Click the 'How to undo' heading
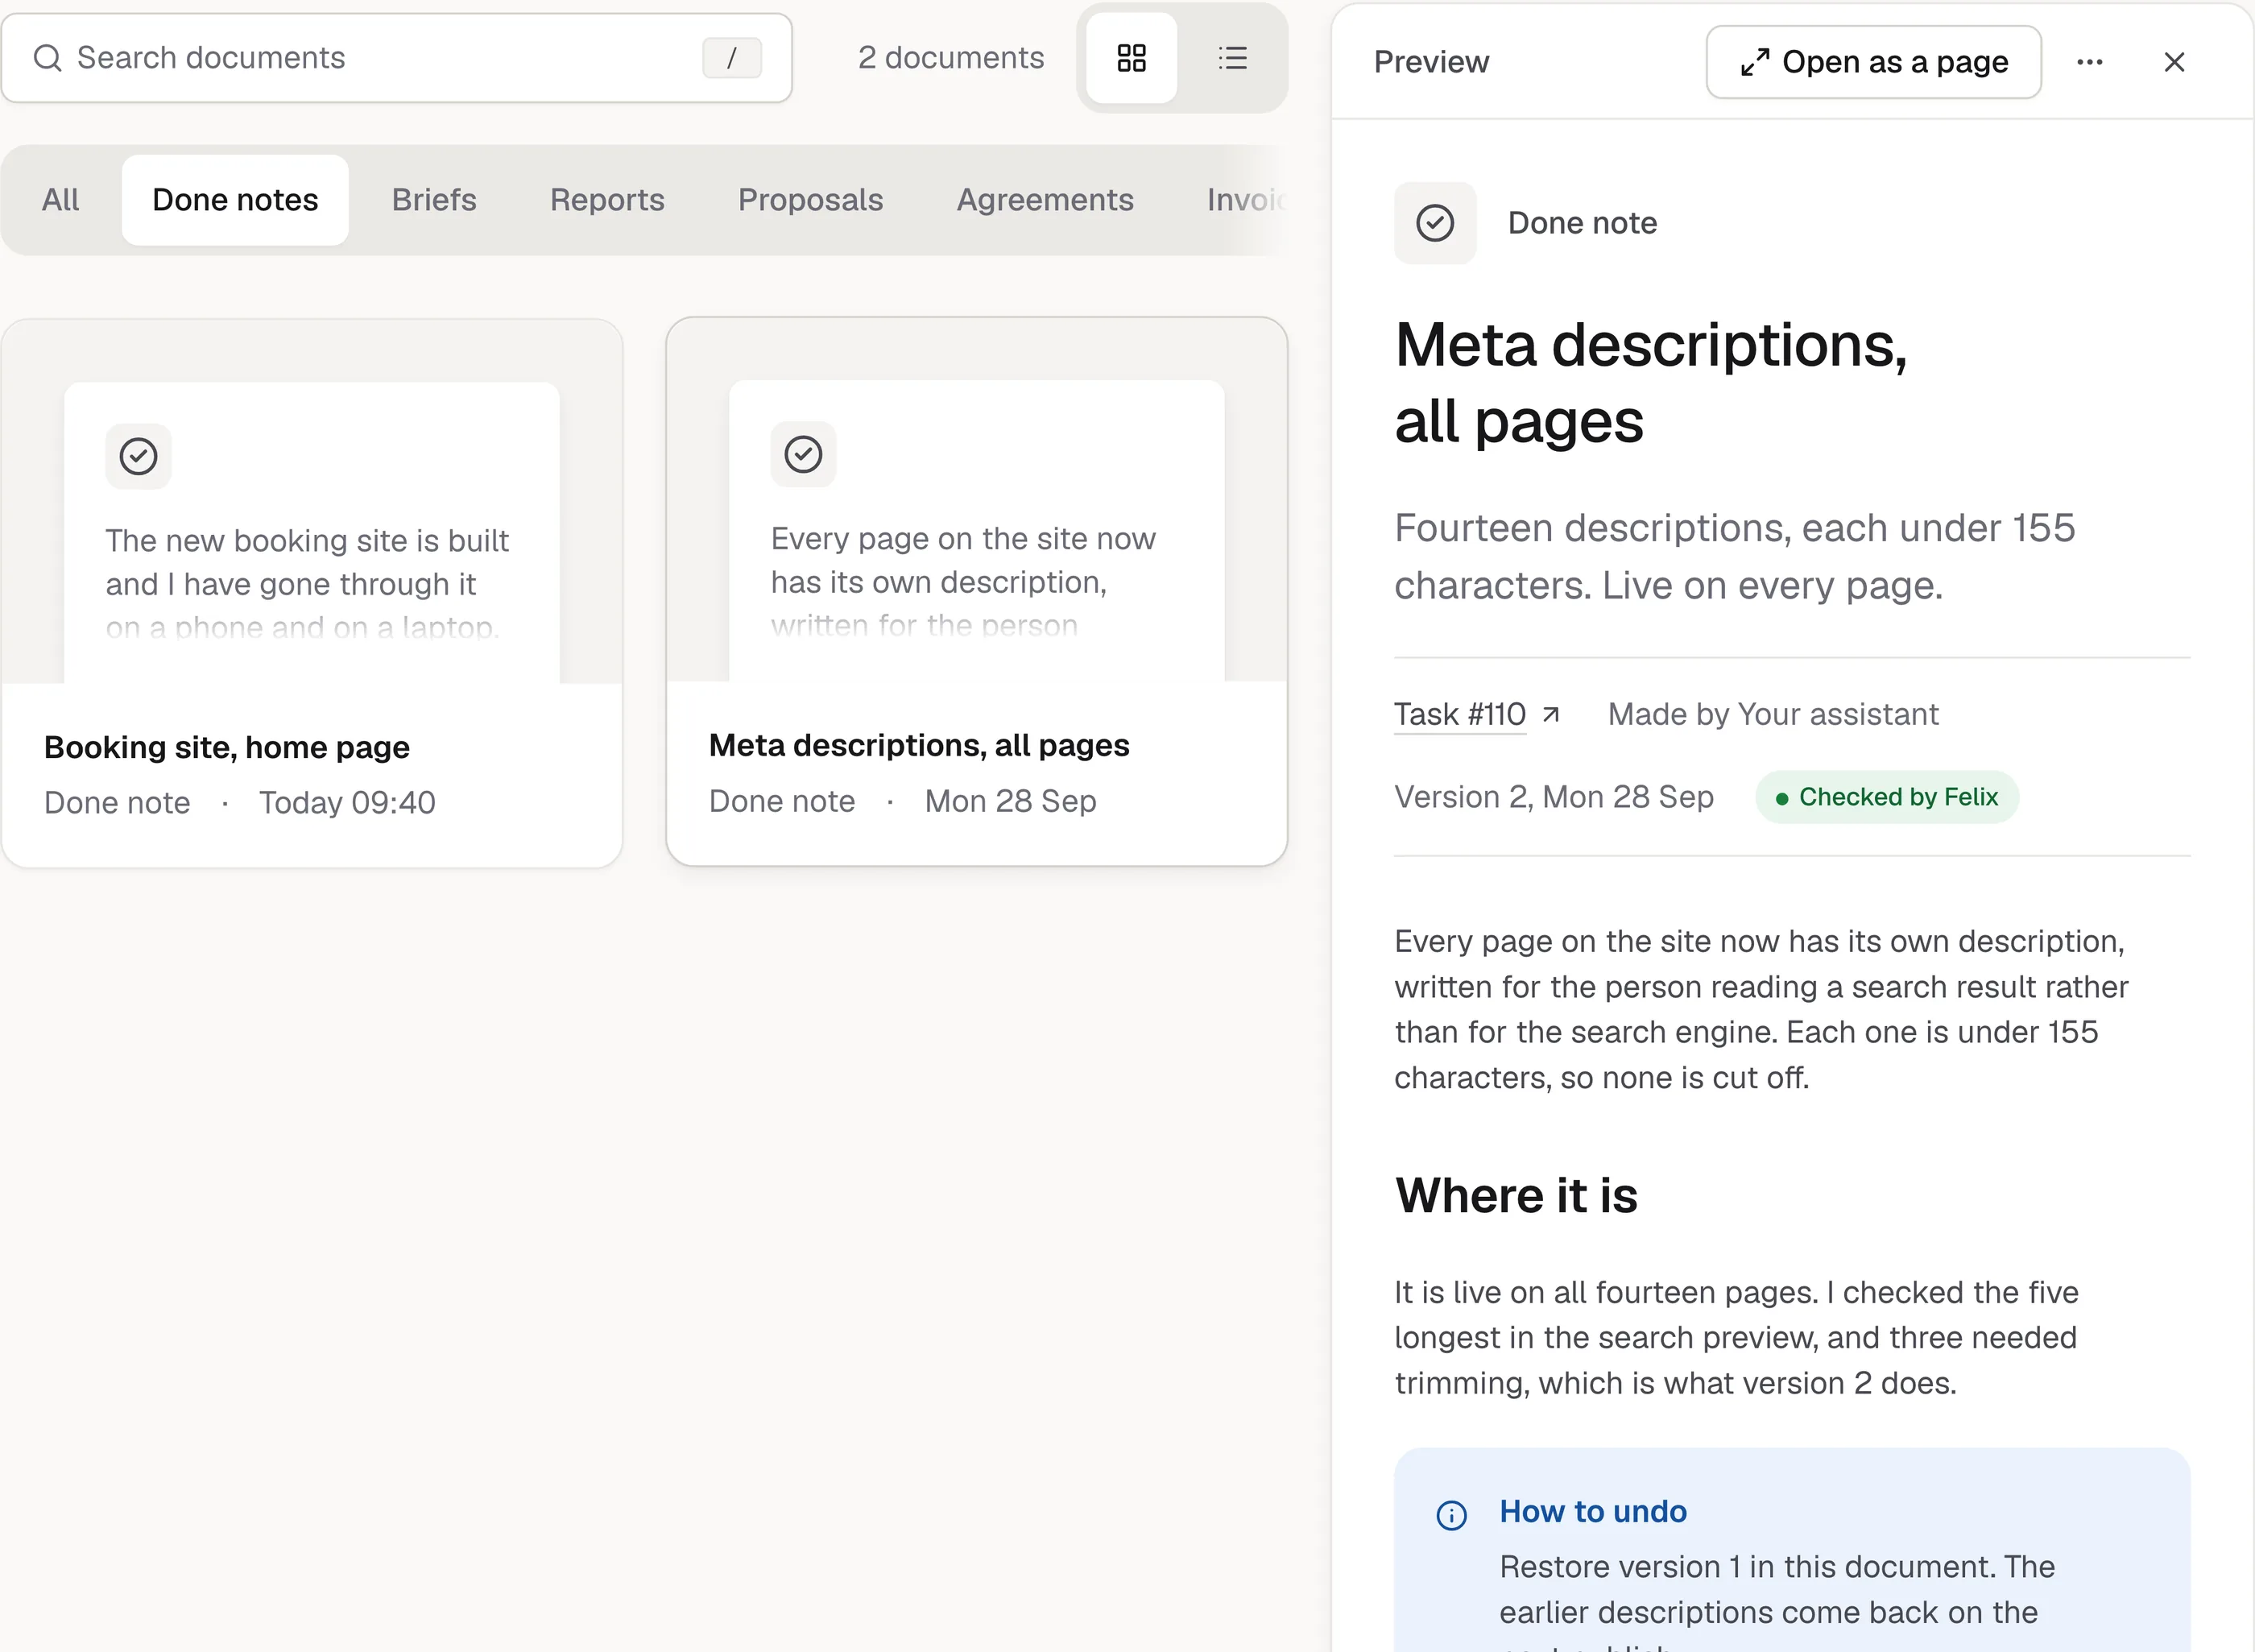The height and width of the screenshot is (1652, 2255). pos(1593,1511)
